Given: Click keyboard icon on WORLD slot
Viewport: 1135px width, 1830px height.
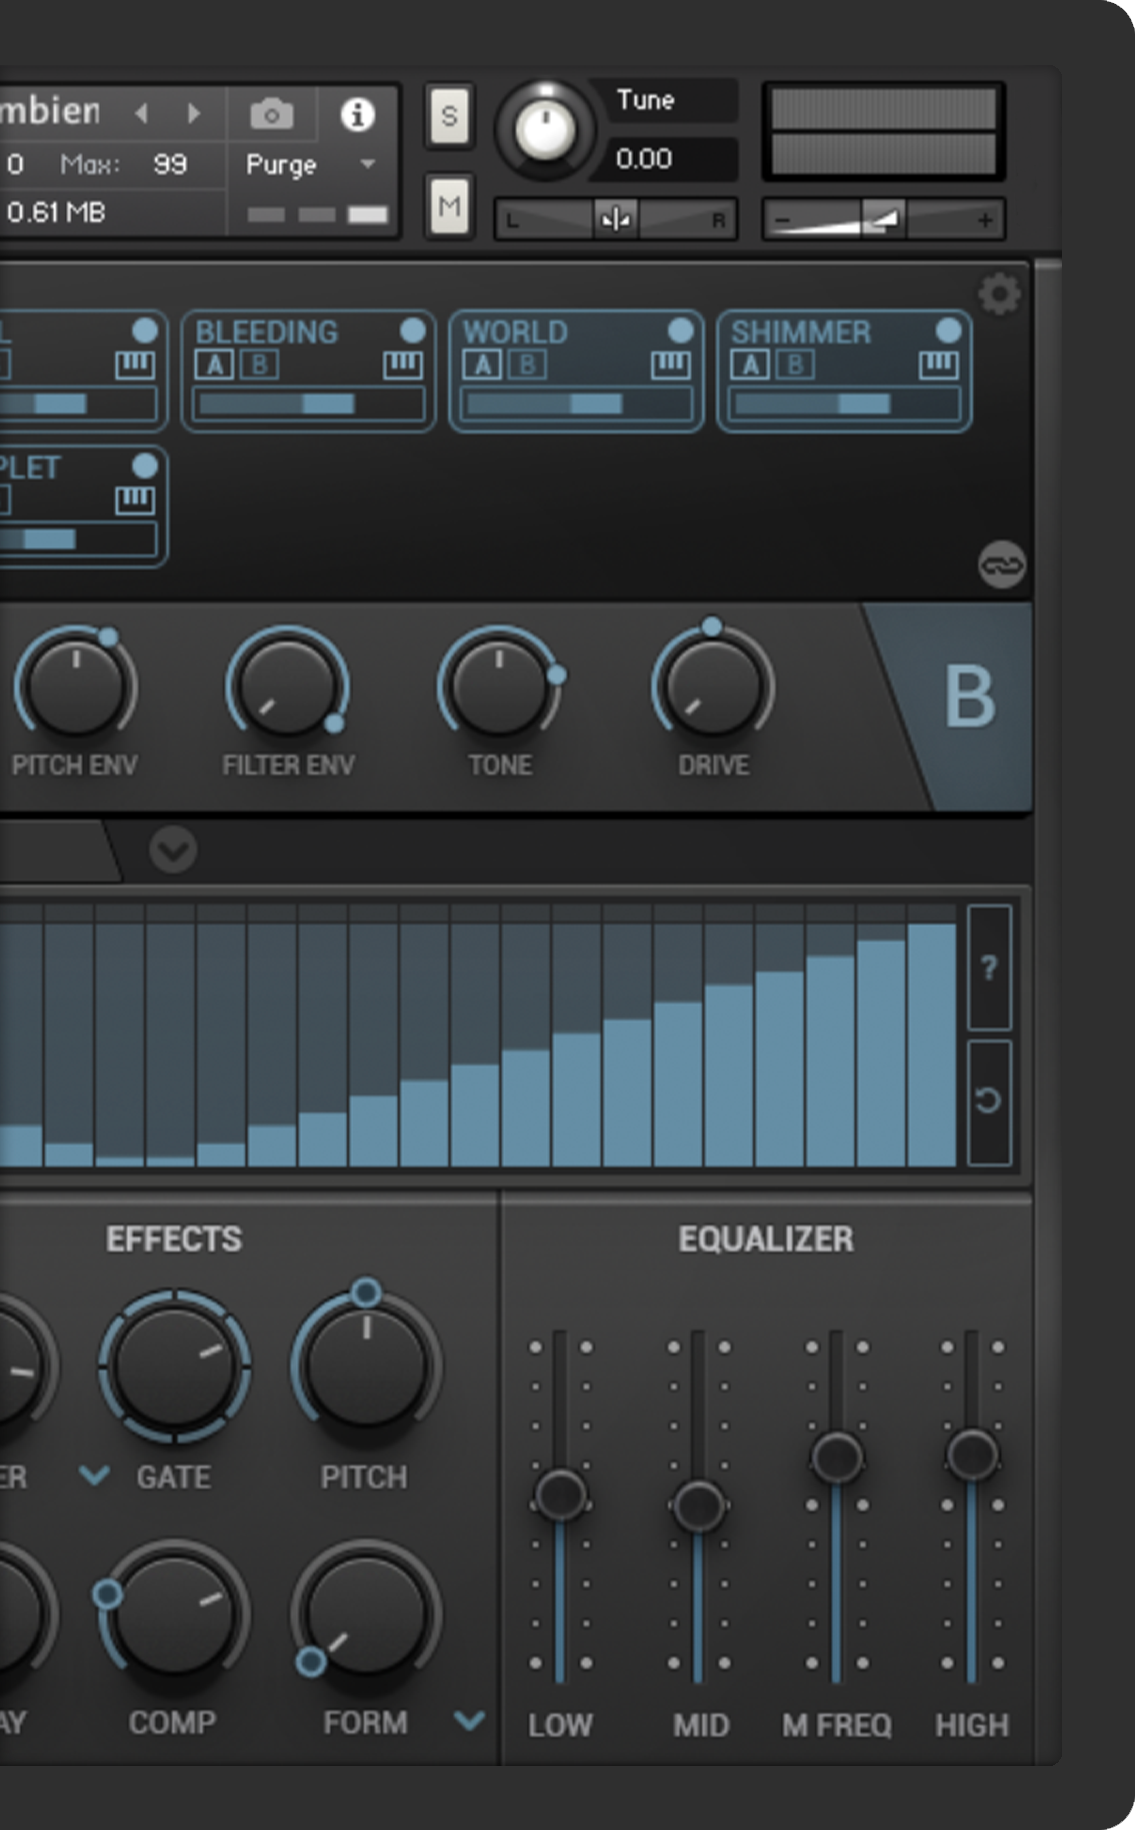Looking at the screenshot, I should tap(671, 365).
